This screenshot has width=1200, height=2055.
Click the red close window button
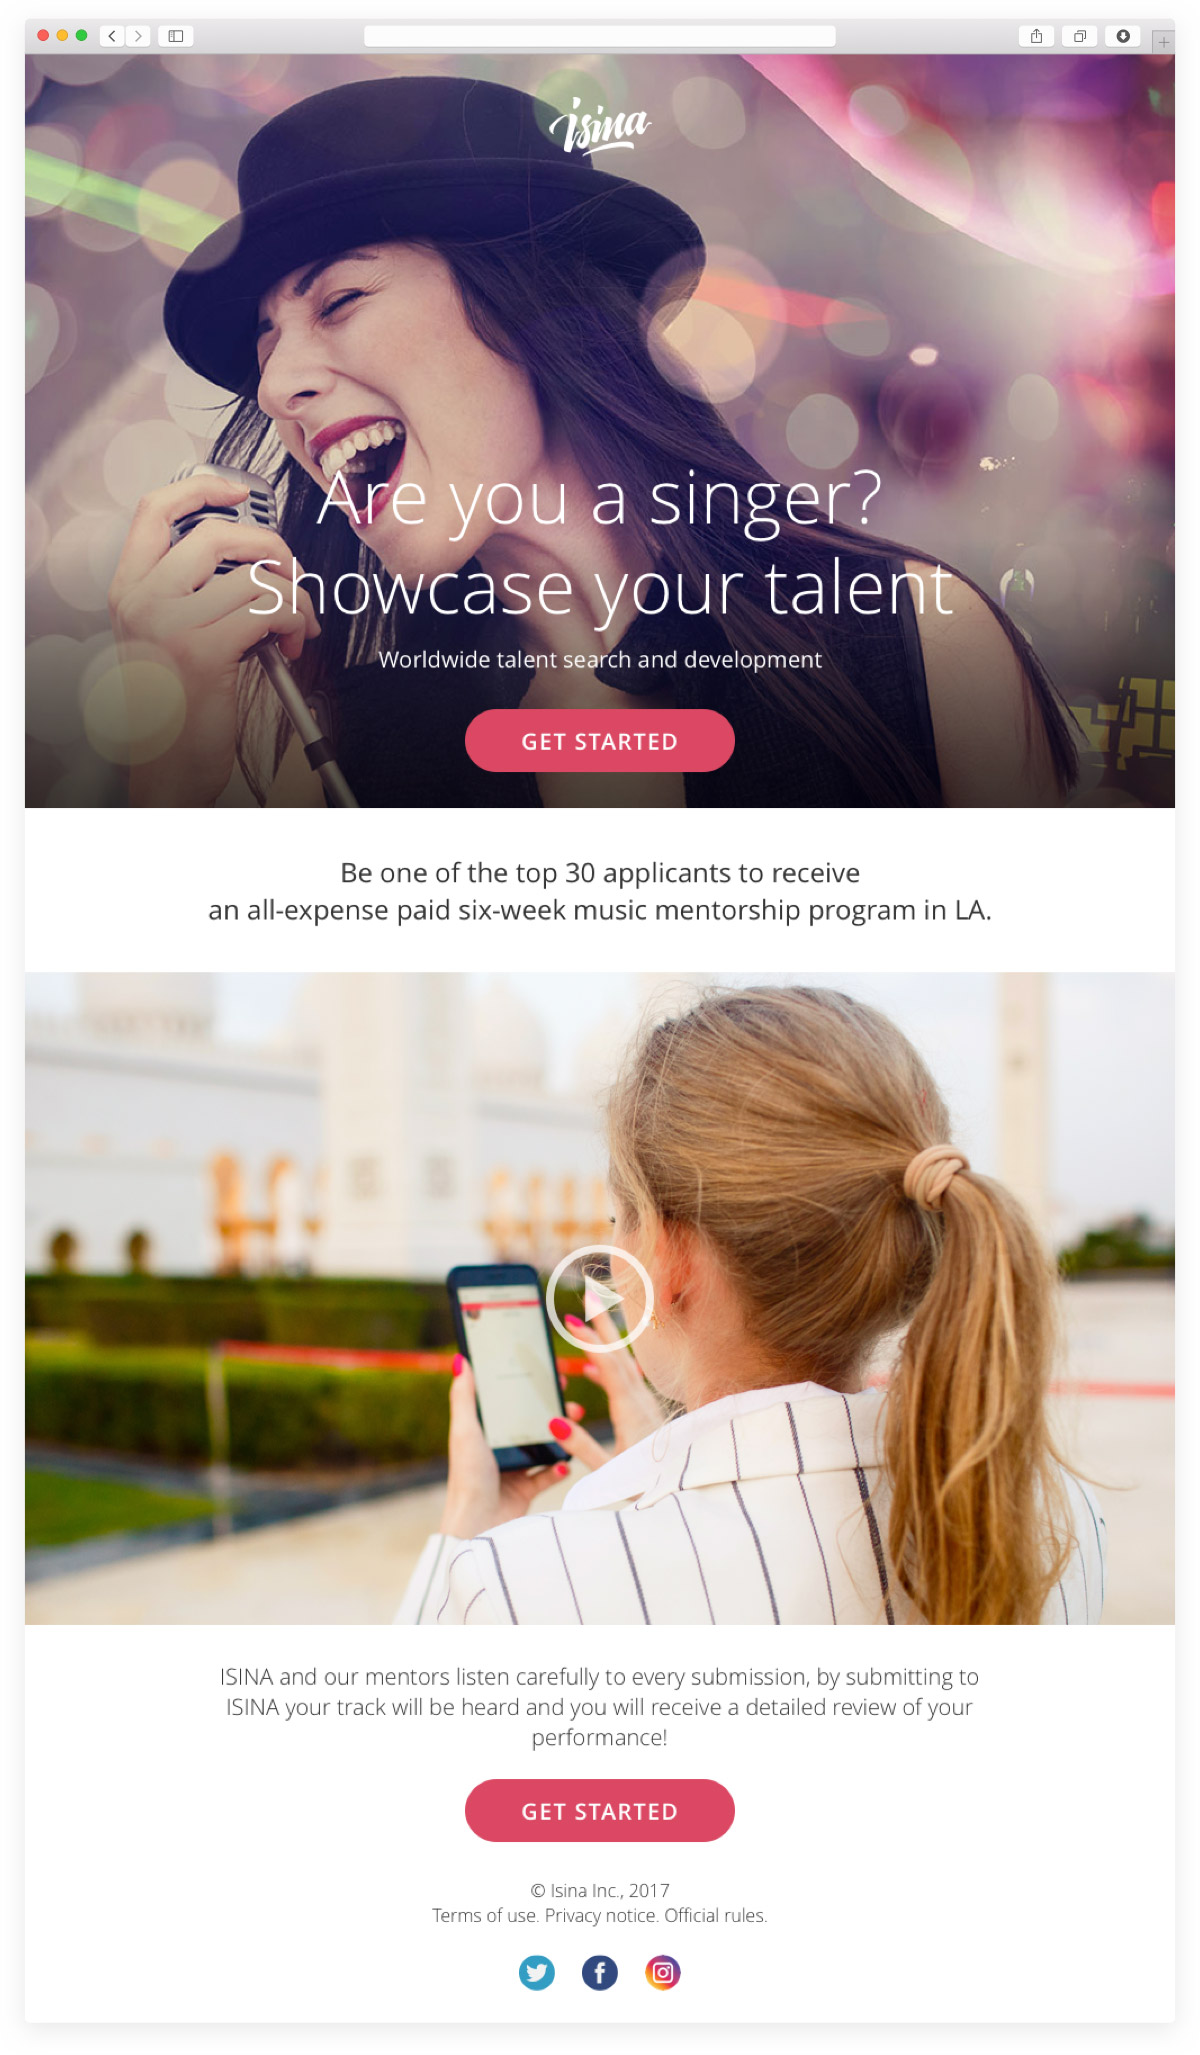pyautogui.click(x=43, y=36)
